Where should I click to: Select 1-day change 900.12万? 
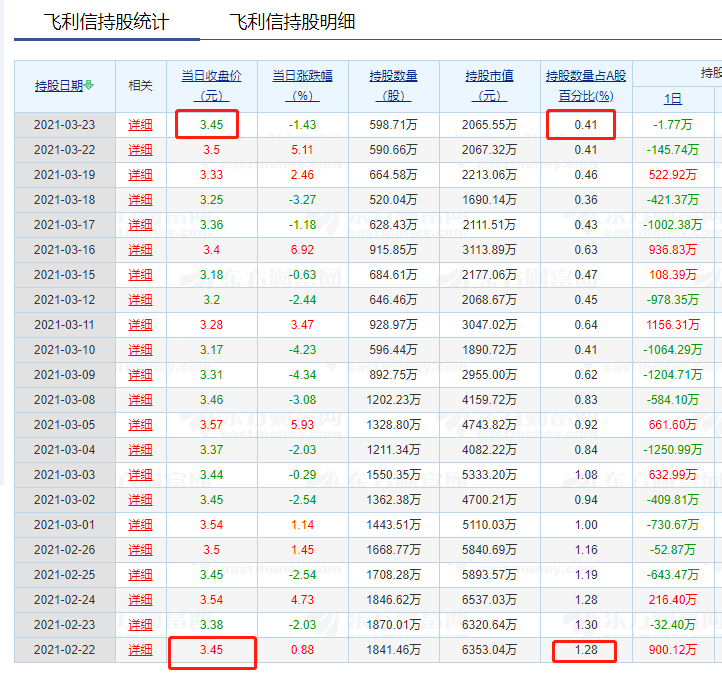pyautogui.click(x=673, y=650)
